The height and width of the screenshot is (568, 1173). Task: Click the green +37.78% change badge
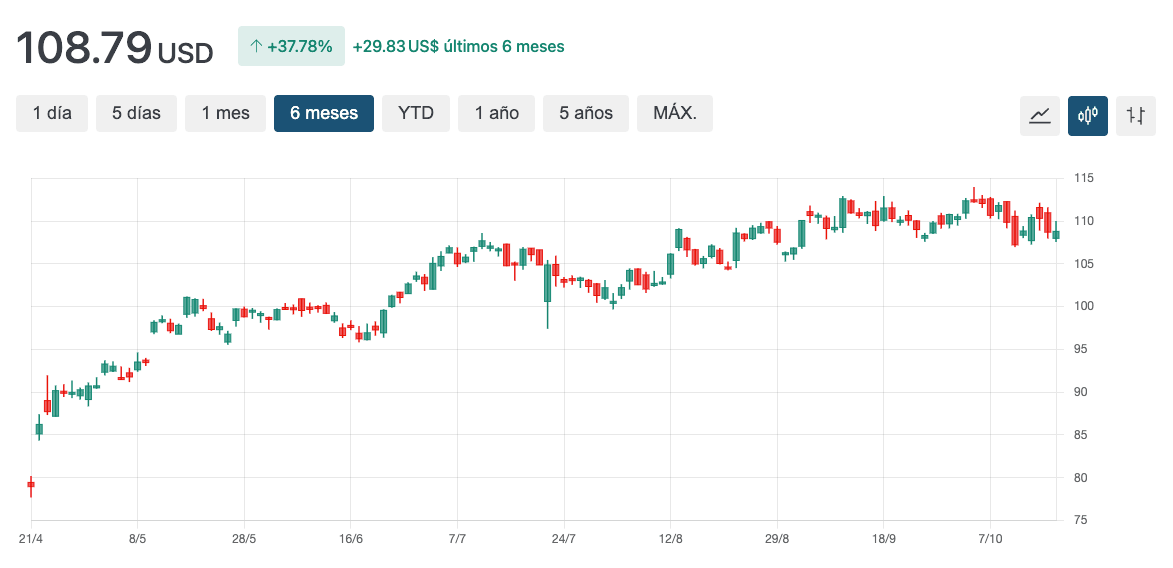click(291, 46)
